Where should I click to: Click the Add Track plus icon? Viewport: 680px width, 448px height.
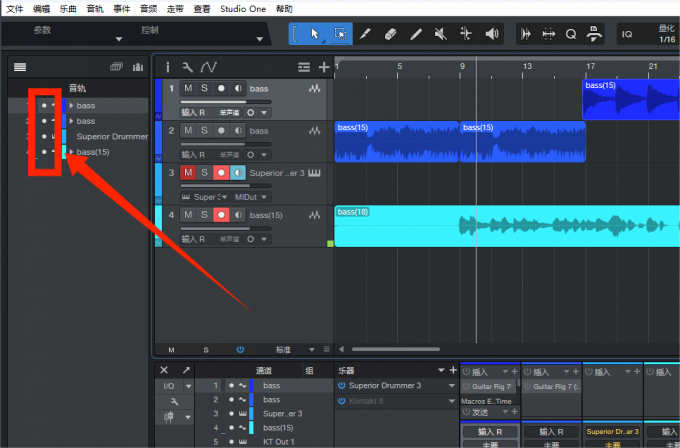(323, 67)
